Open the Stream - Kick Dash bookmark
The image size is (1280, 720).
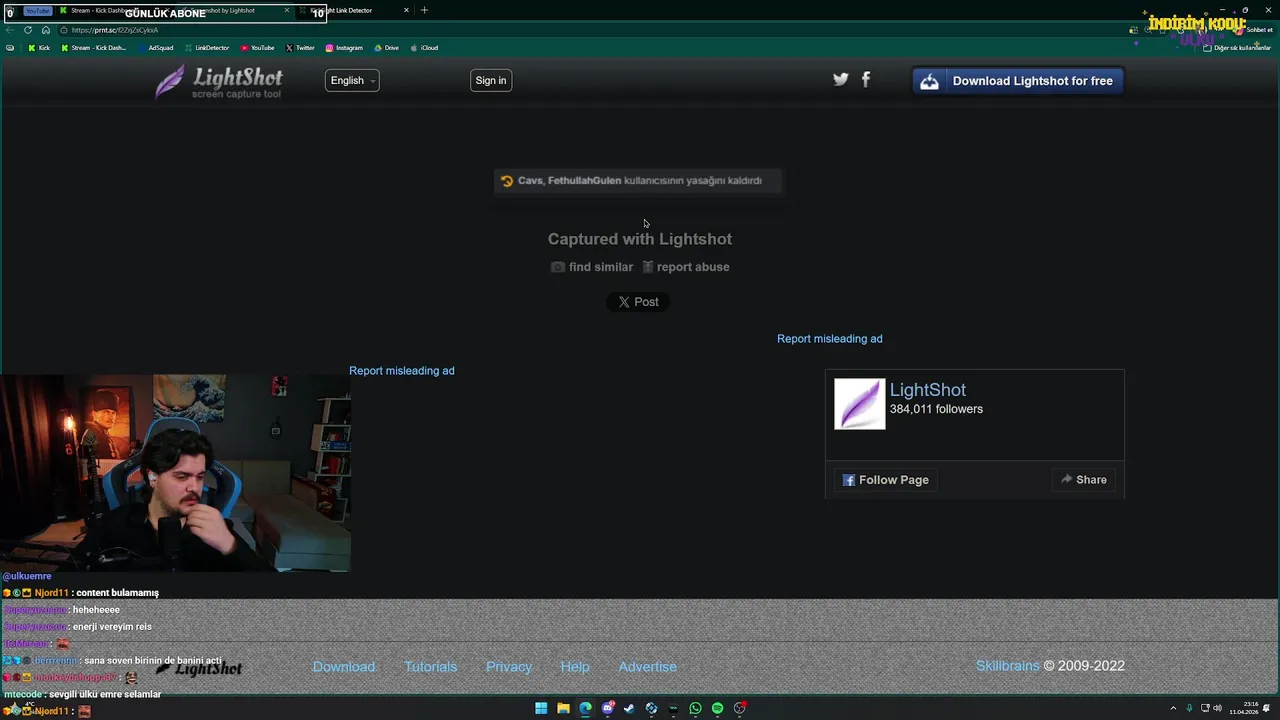pos(94,48)
